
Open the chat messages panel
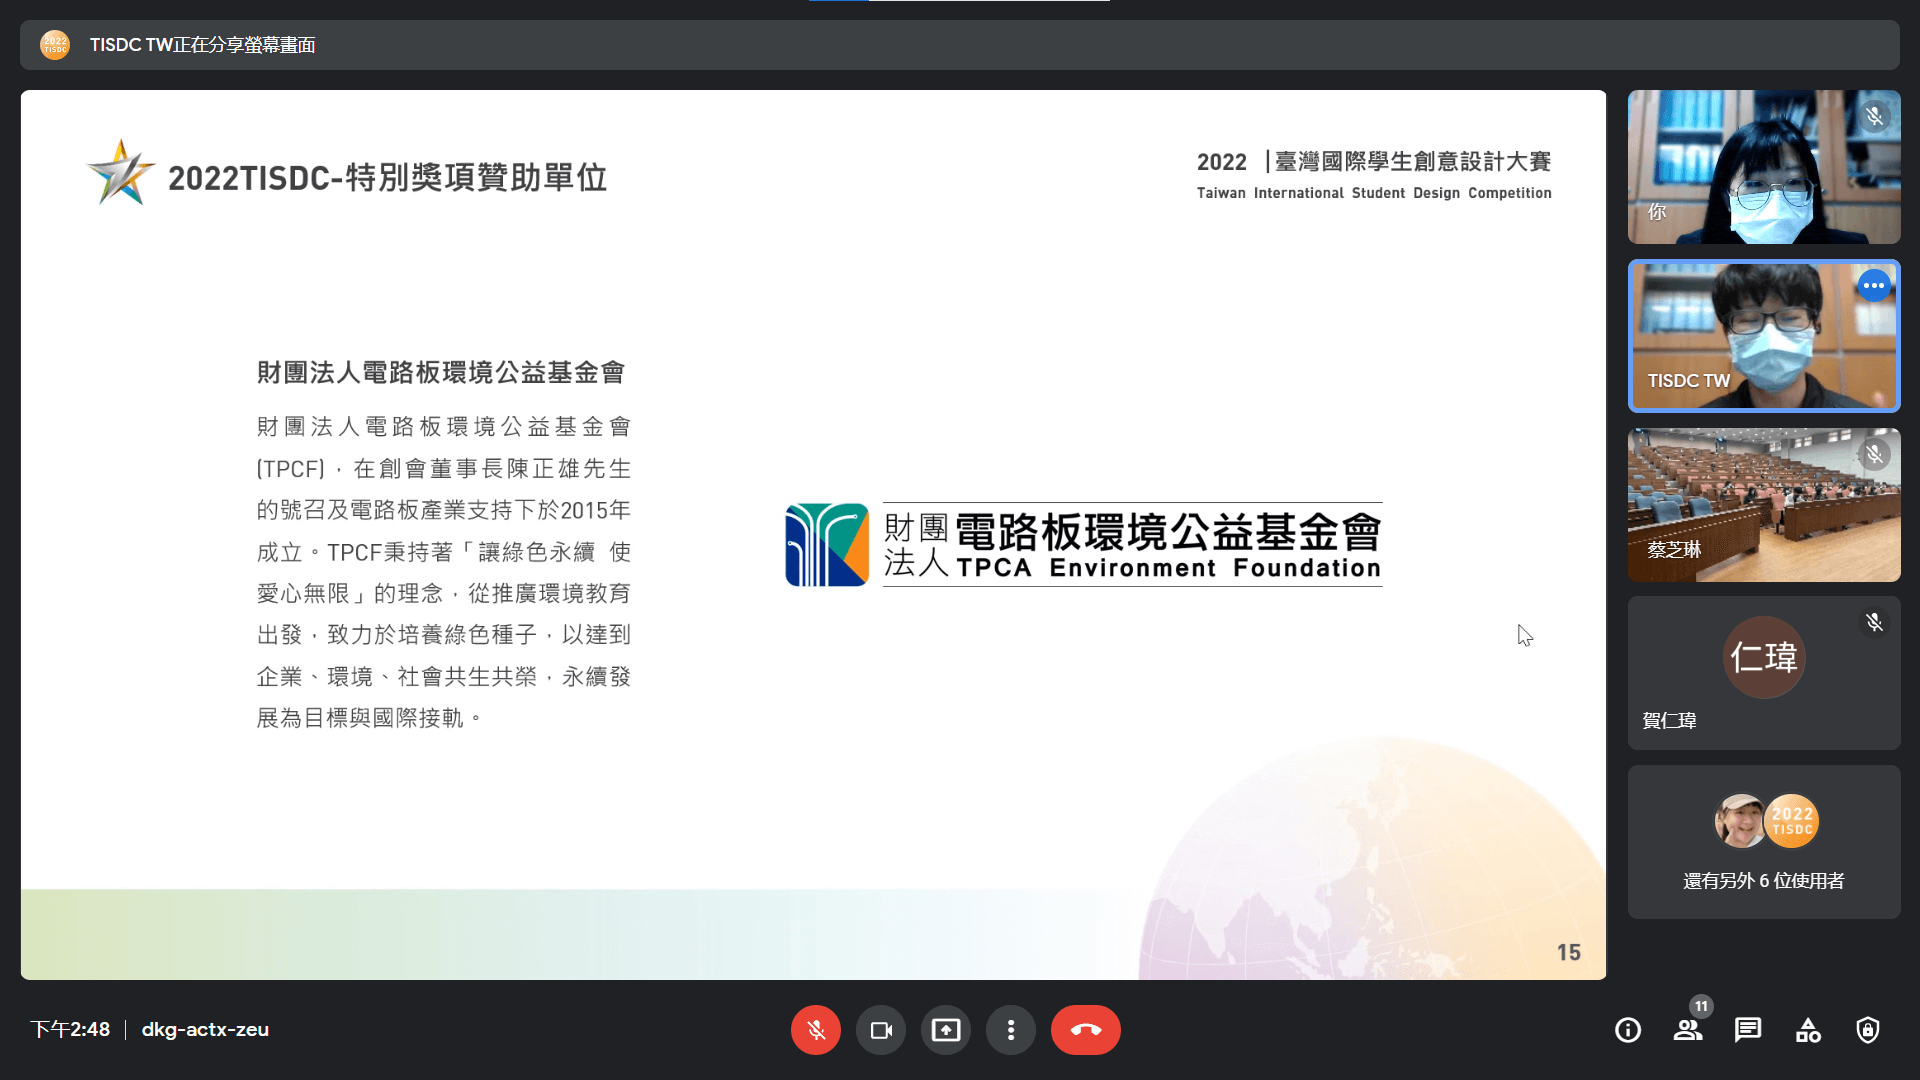tap(1748, 1030)
